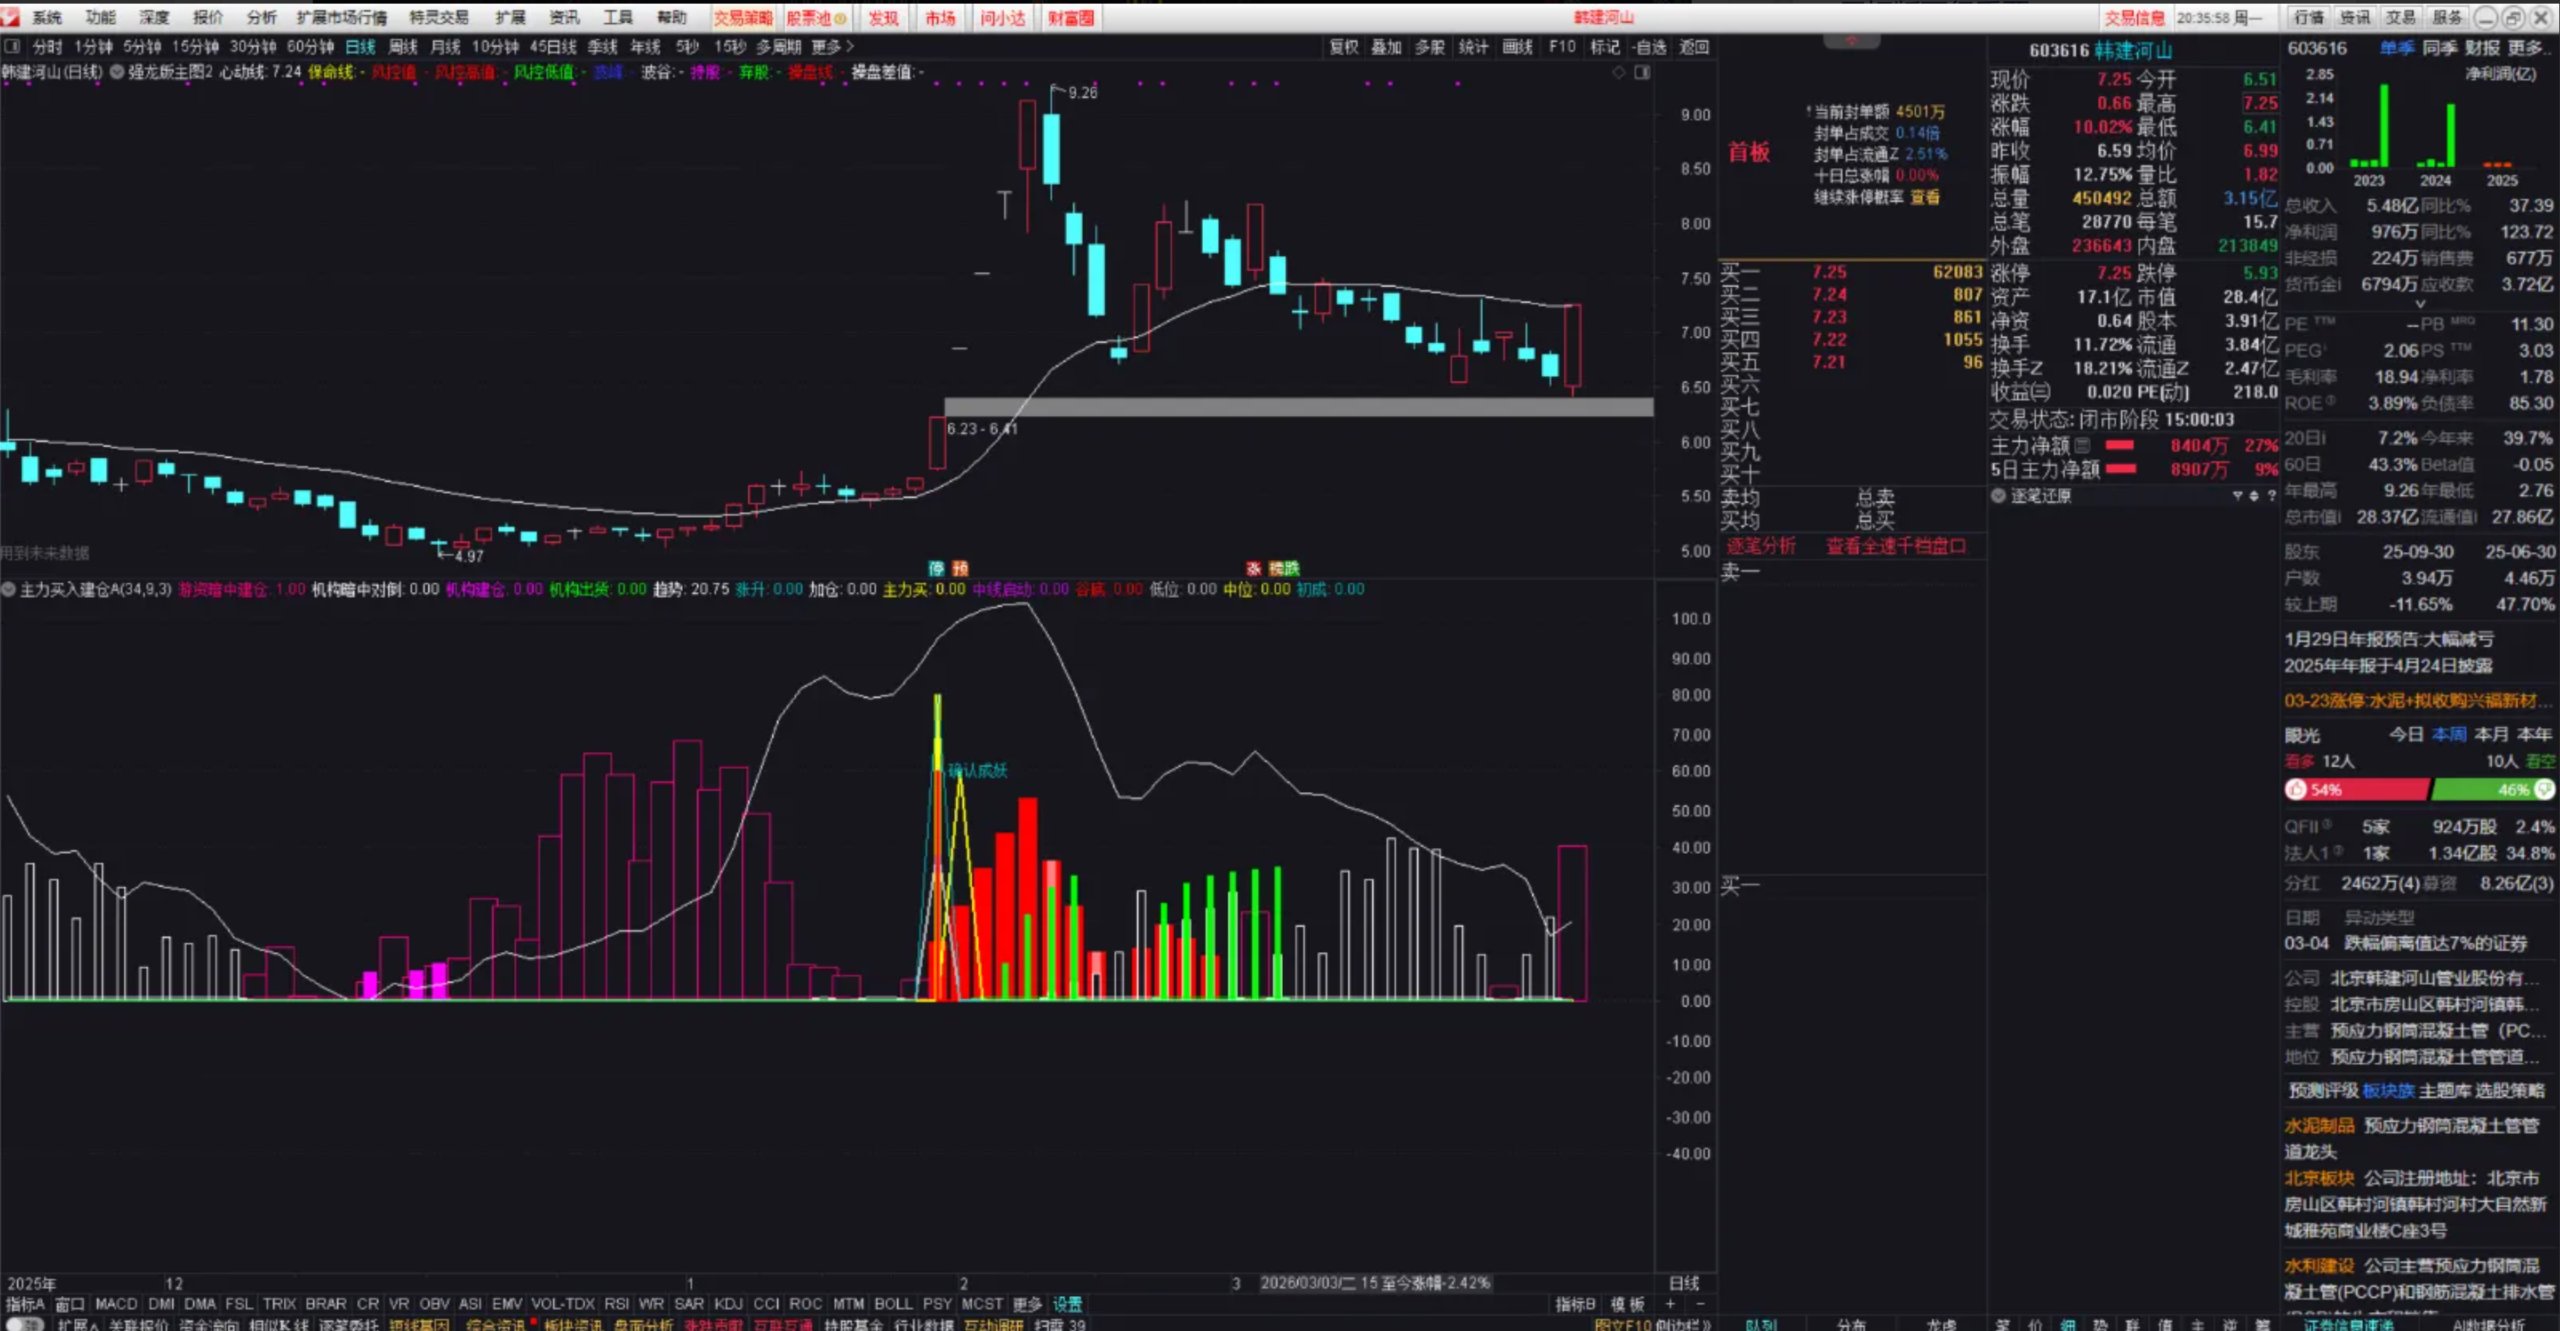Open the 画线 drawing tool
The width and height of the screenshot is (2560, 1331).
tap(1516, 46)
